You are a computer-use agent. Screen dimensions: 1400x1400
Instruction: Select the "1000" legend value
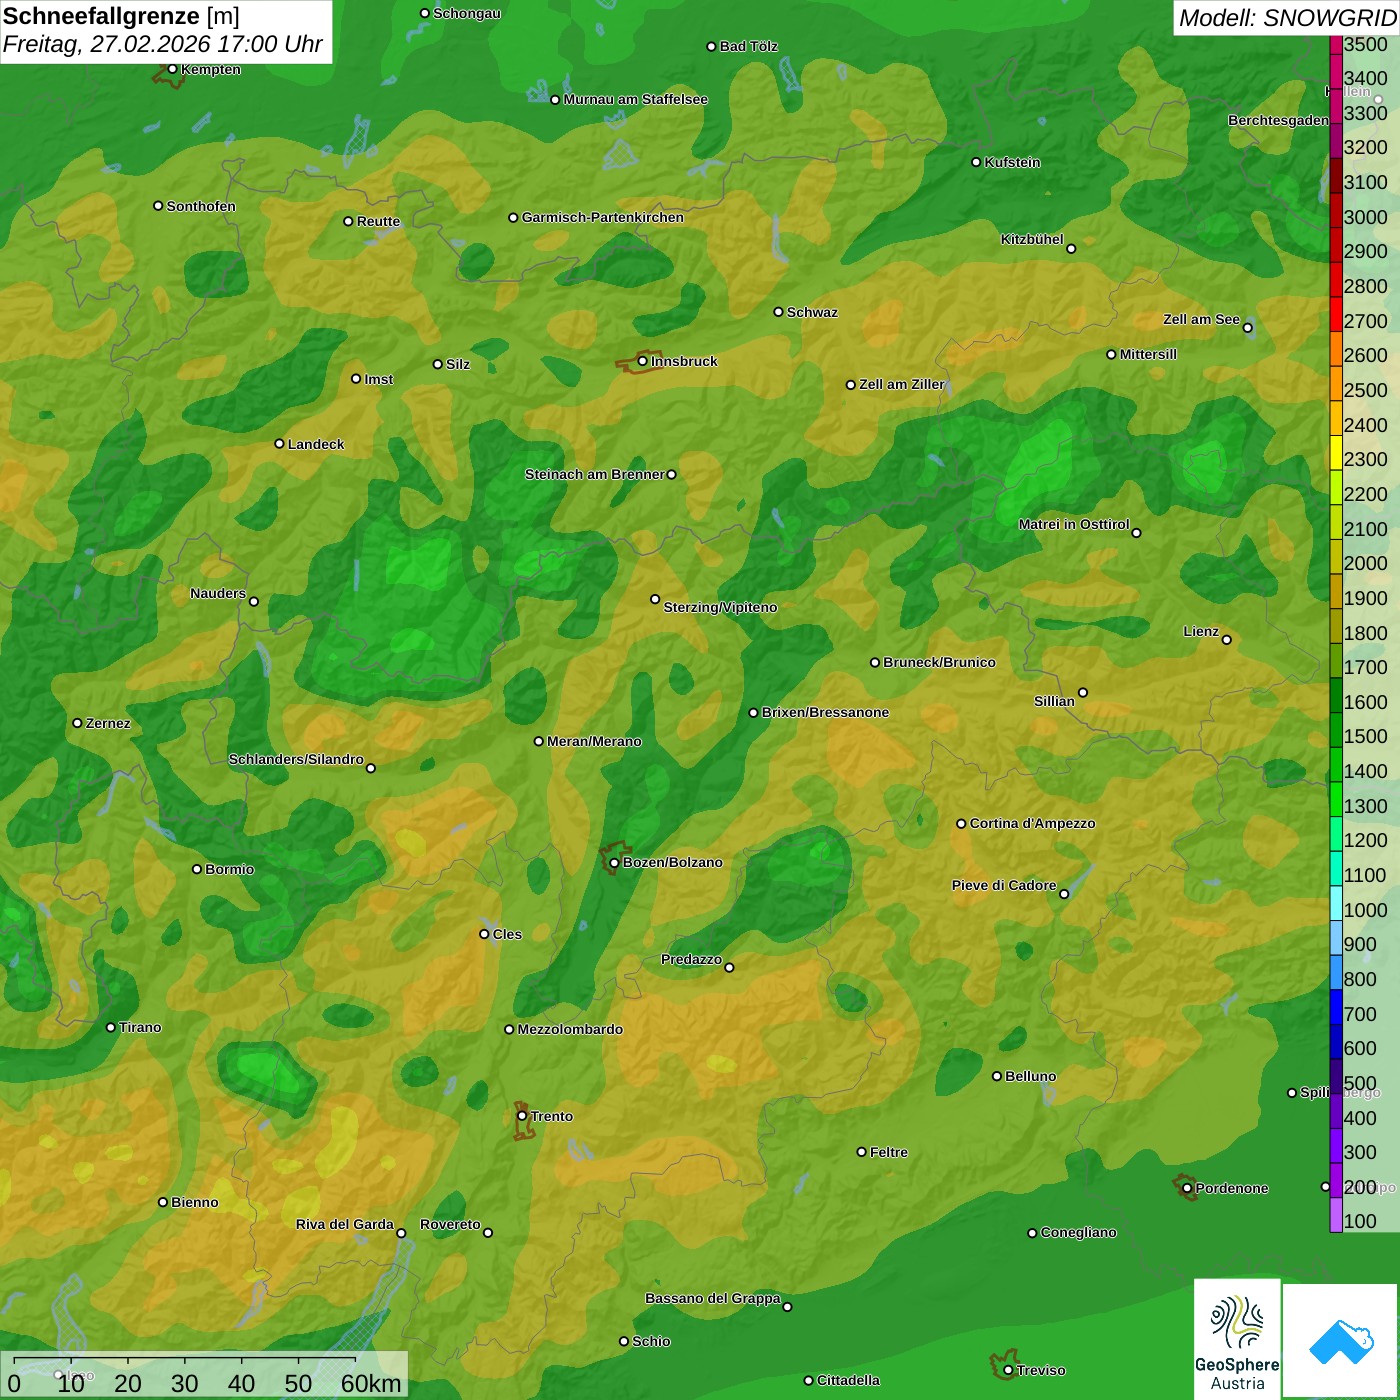[1366, 910]
